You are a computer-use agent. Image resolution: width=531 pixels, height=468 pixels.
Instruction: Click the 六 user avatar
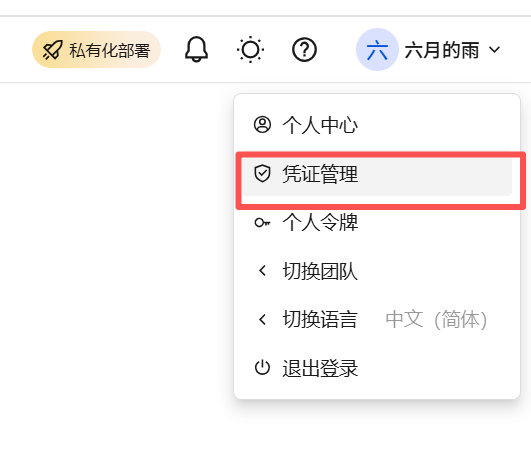pyautogui.click(x=377, y=49)
